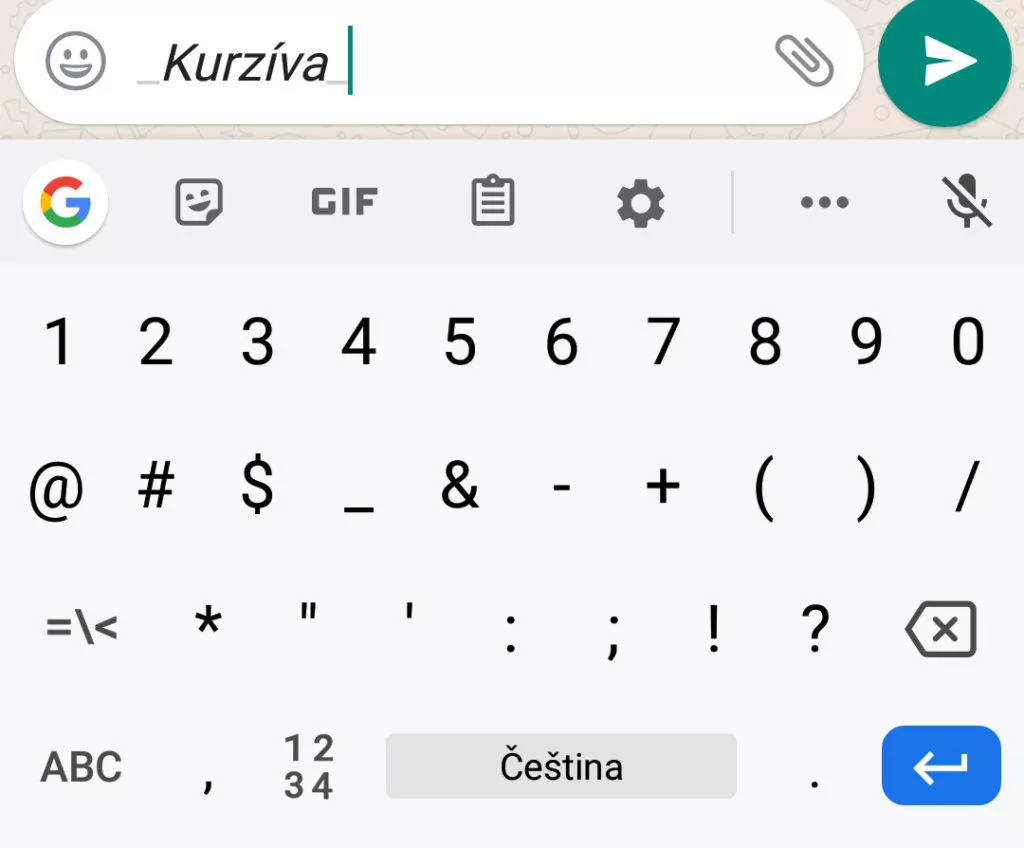Tap the Čeština spacebar
The height and width of the screenshot is (848, 1024).
pos(561,766)
